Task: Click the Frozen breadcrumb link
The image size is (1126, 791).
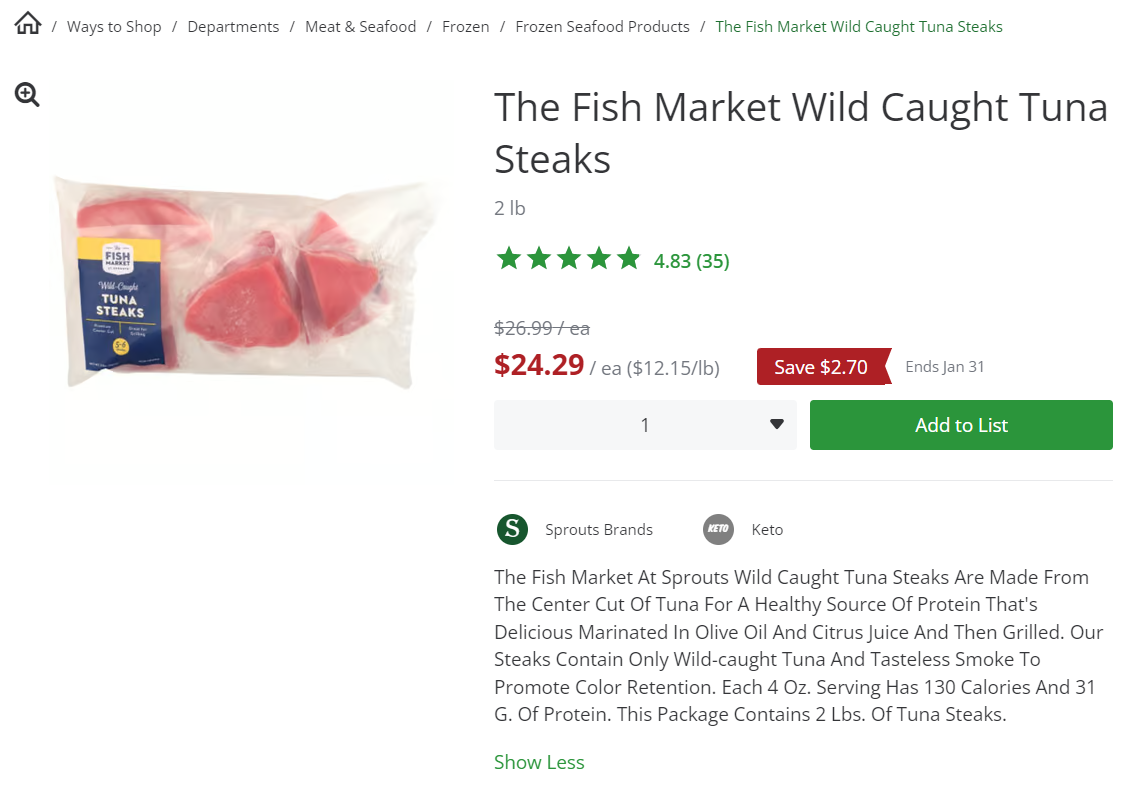Action: point(466,26)
